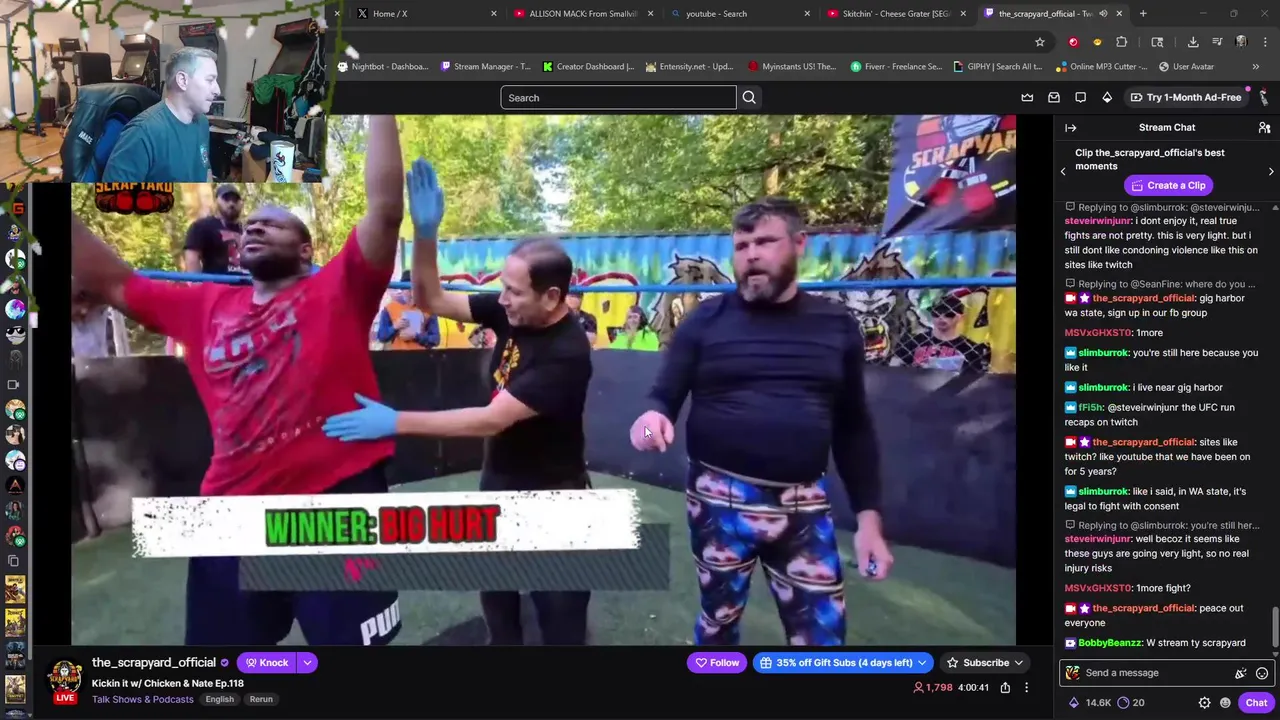
Task: Click Try 1-Month Ad-Free button
Action: [x=1186, y=97]
